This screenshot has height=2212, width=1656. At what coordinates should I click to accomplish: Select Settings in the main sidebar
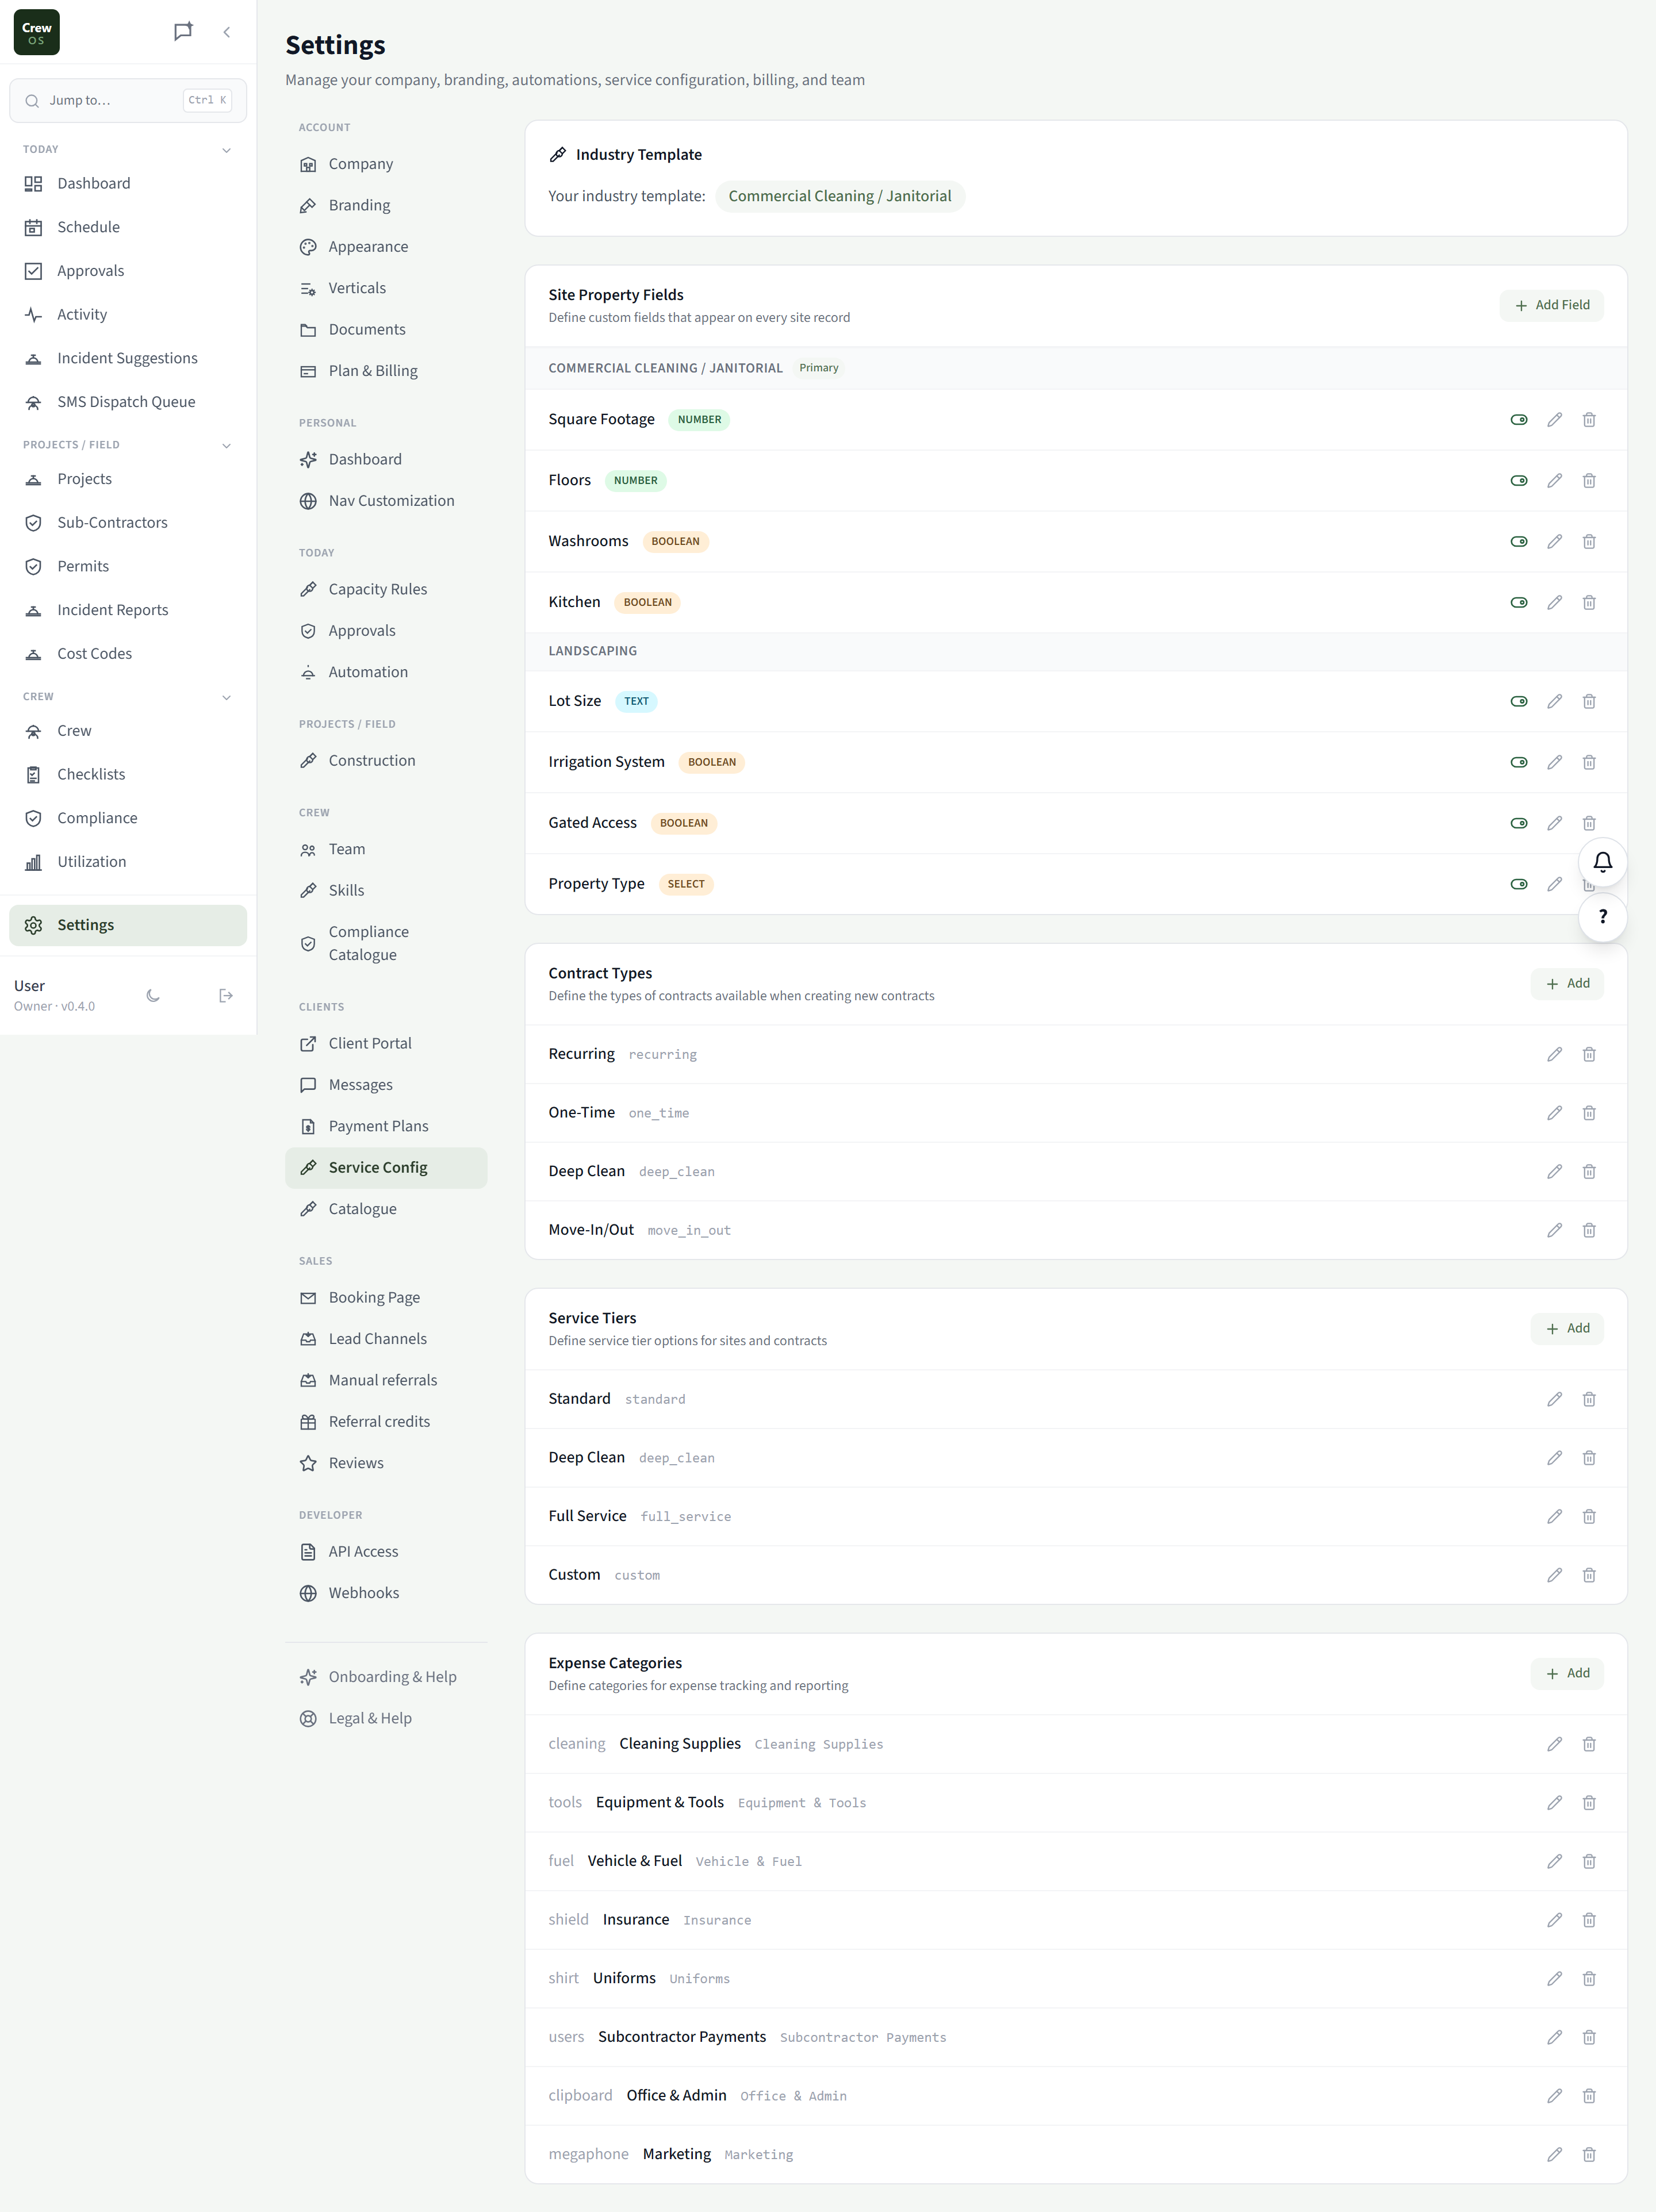tap(128, 926)
